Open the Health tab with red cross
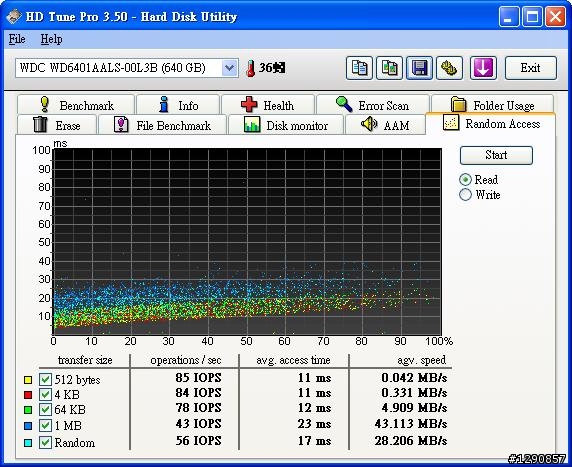This screenshot has width=572, height=467. point(268,105)
